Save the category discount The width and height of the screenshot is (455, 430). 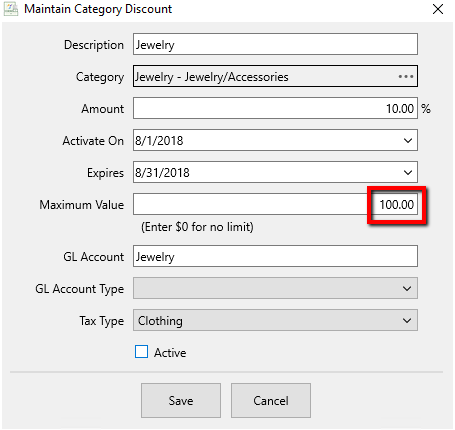point(181,400)
